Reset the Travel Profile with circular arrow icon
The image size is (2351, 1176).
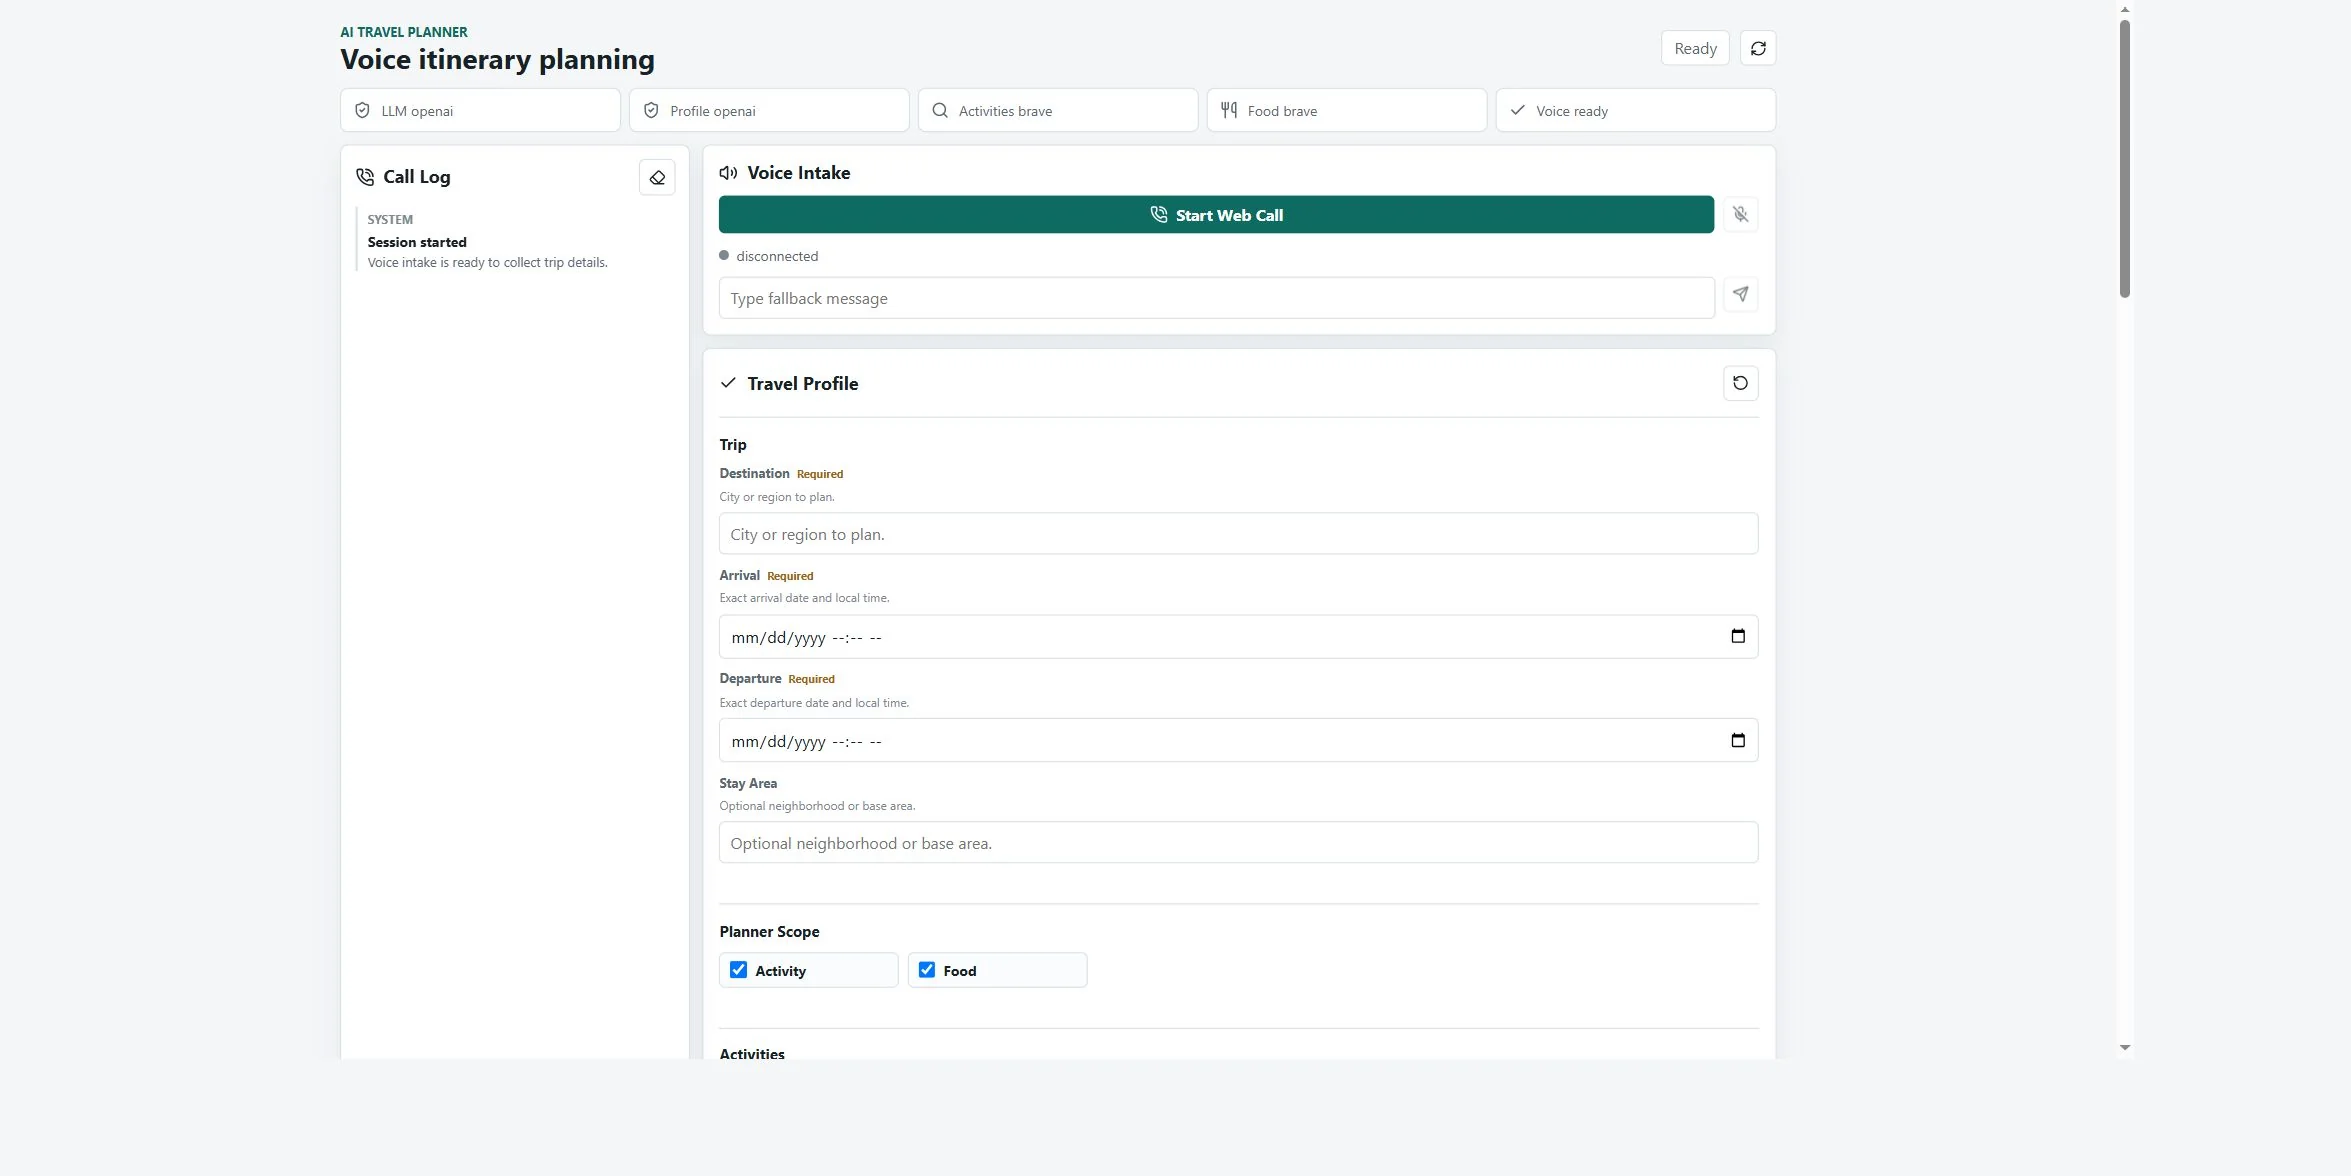point(1741,383)
